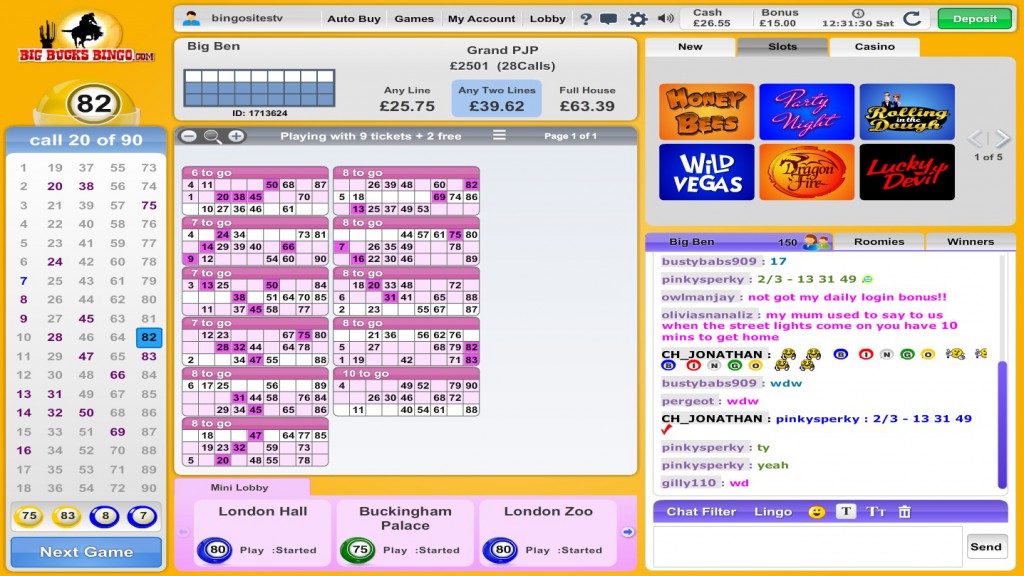Open the emoji smiley picker
The height and width of the screenshot is (576, 1024).
(x=816, y=512)
